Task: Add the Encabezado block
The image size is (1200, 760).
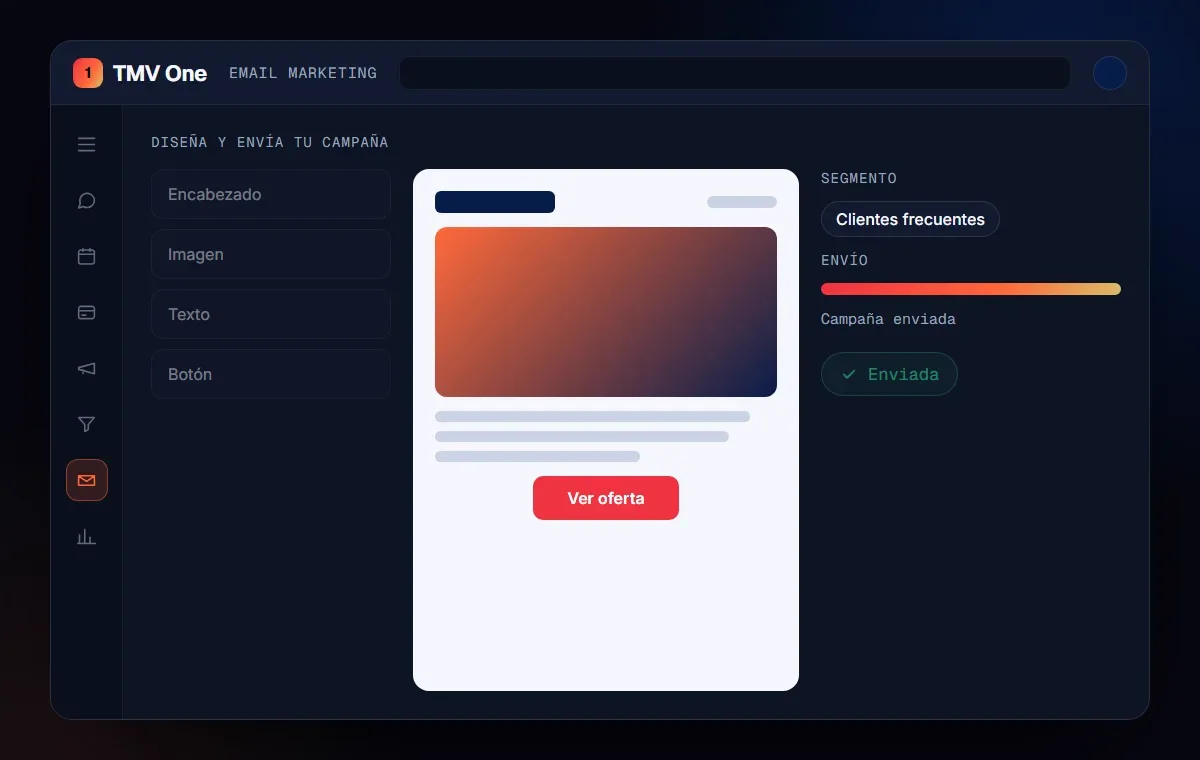Action: [271, 194]
